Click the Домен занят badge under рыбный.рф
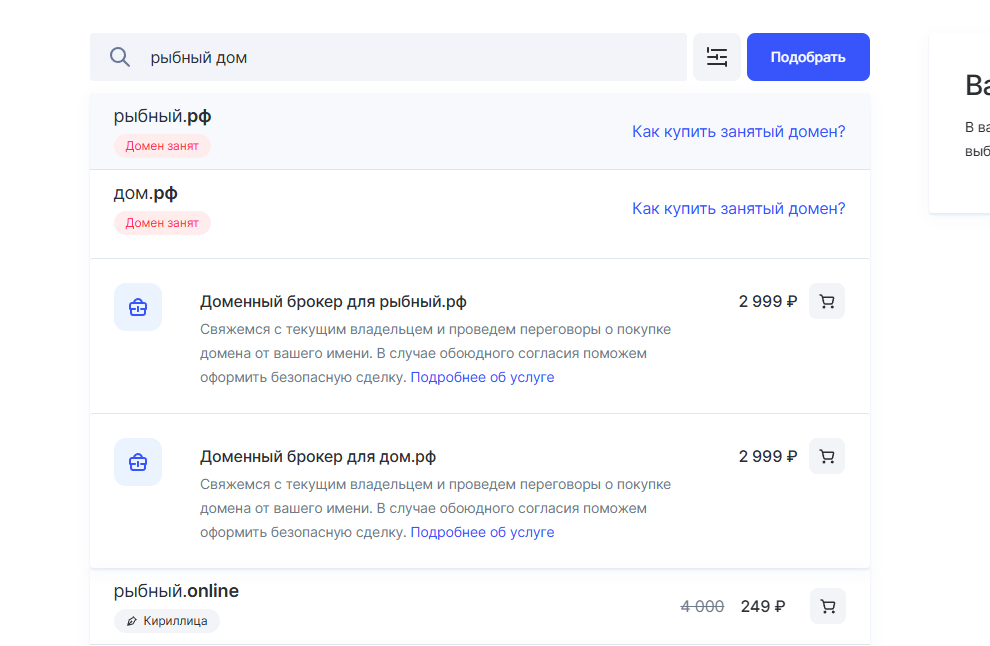This screenshot has width=990, height=646. [x=162, y=146]
